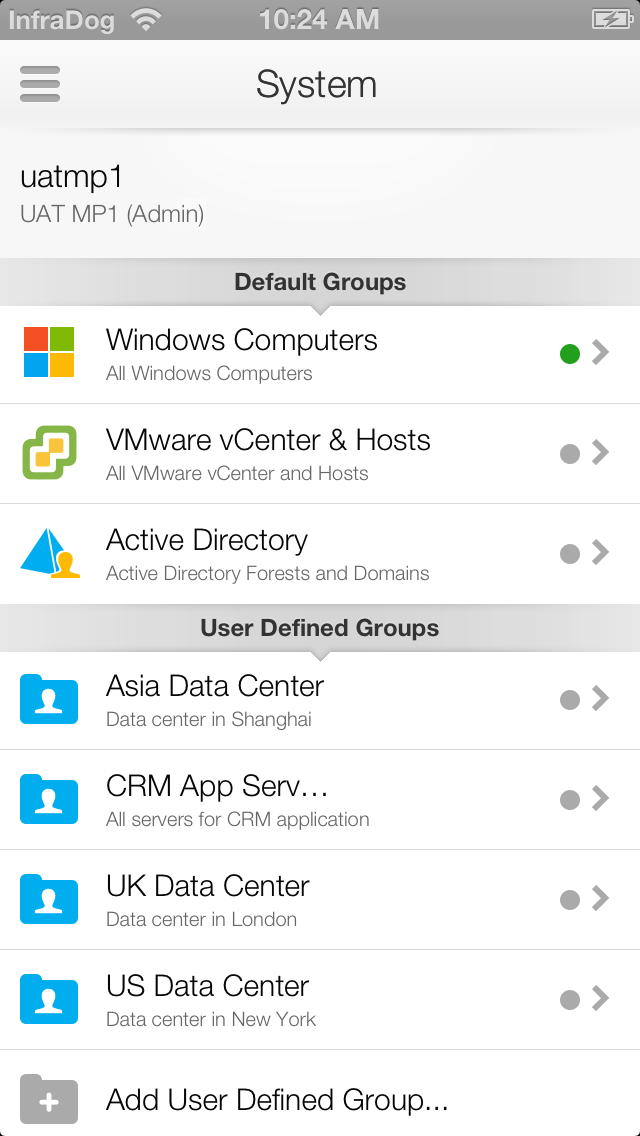Tap the battery indicator in the status bar

[x=612, y=19]
